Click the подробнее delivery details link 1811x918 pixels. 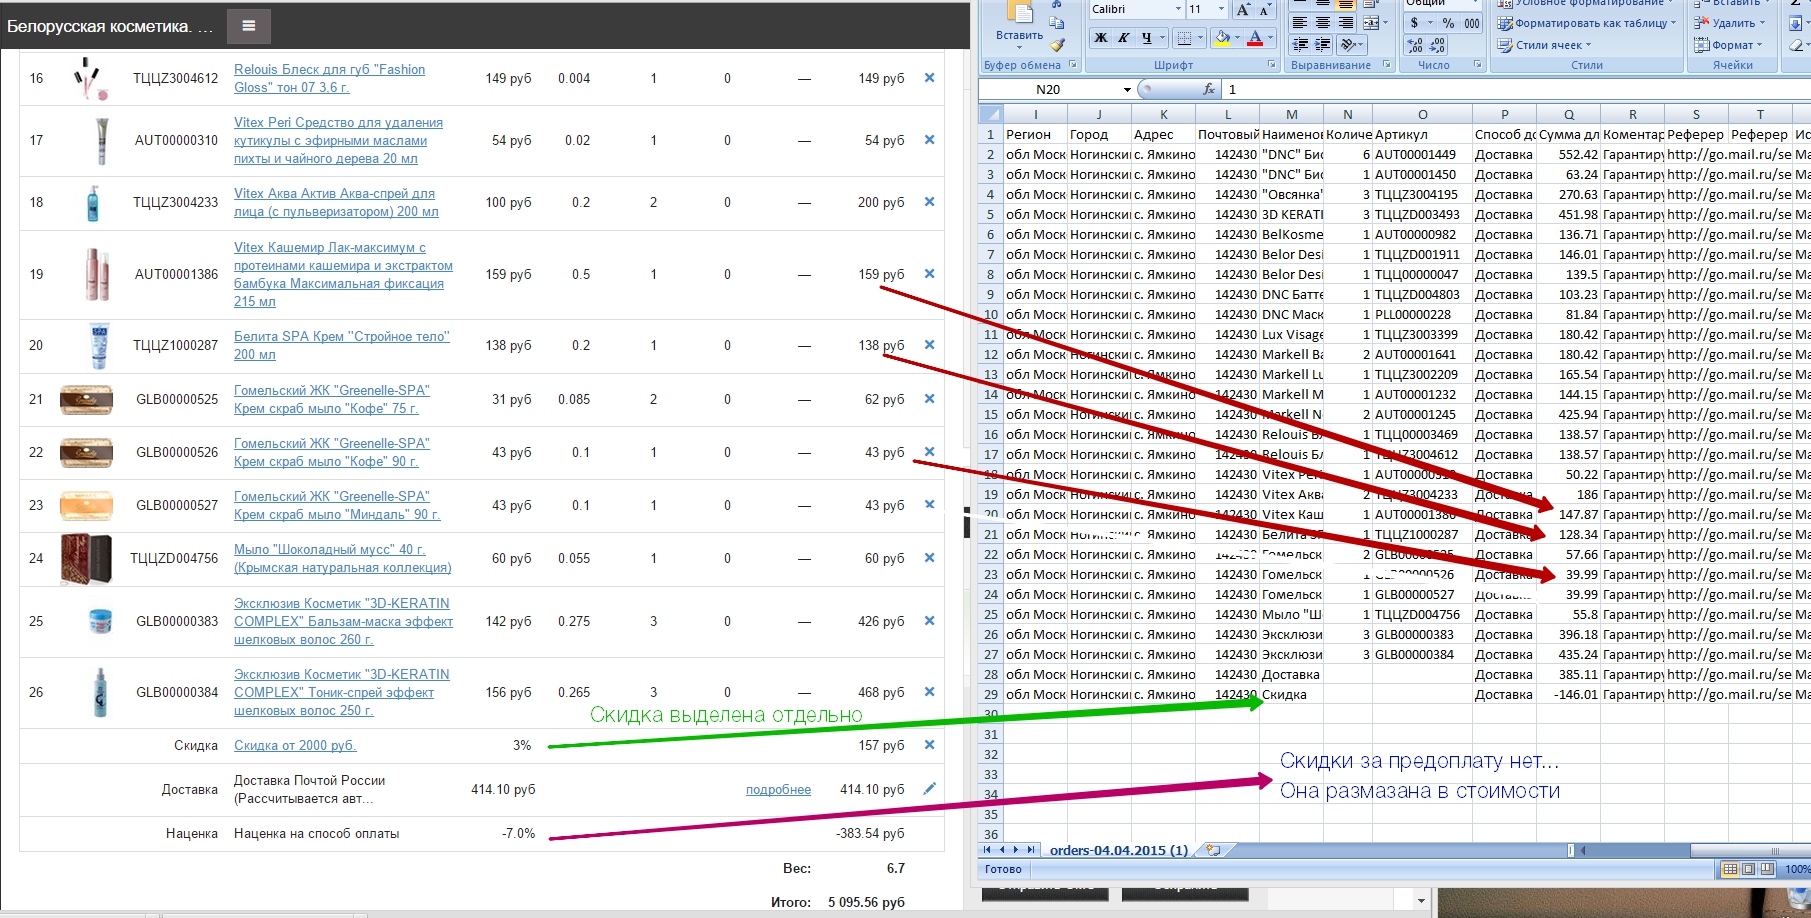778,790
